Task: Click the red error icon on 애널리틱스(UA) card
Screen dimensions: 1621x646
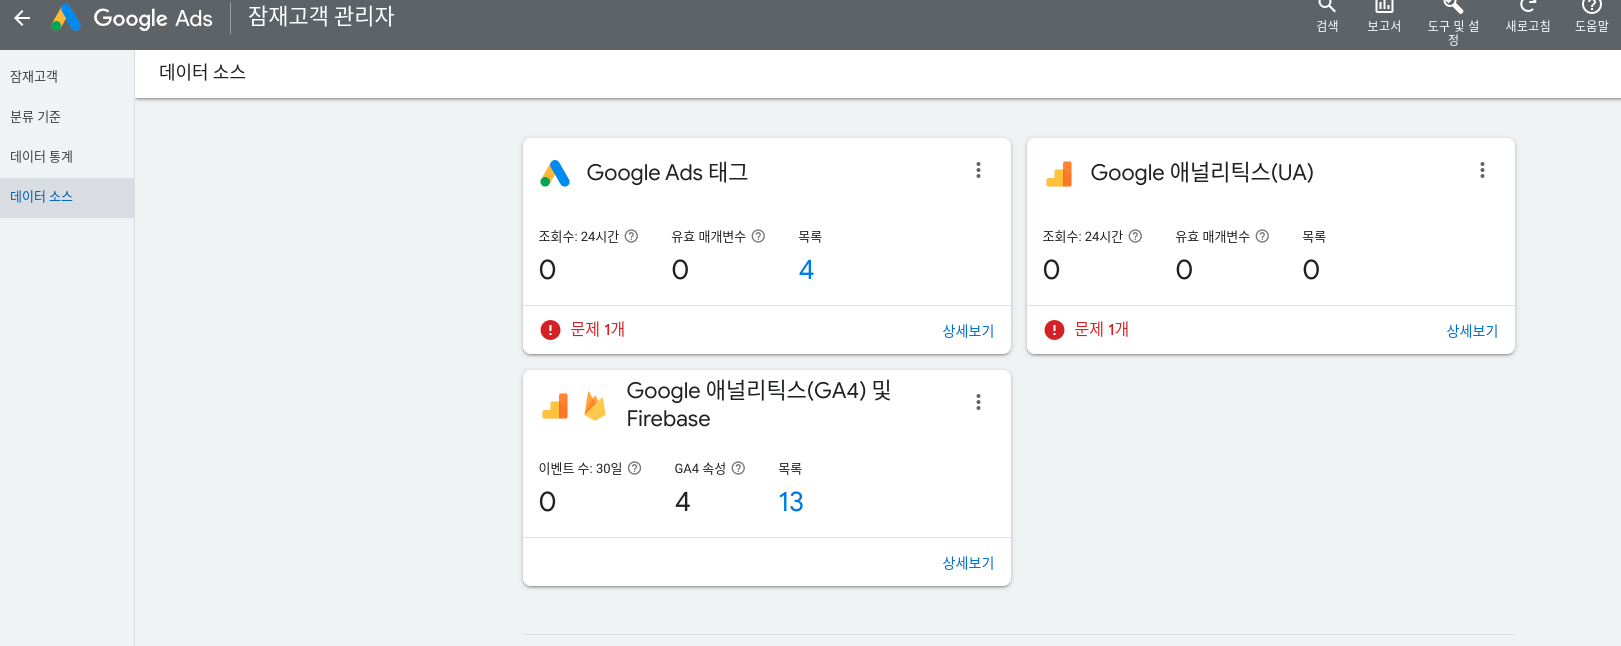Action: (x=1054, y=330)
